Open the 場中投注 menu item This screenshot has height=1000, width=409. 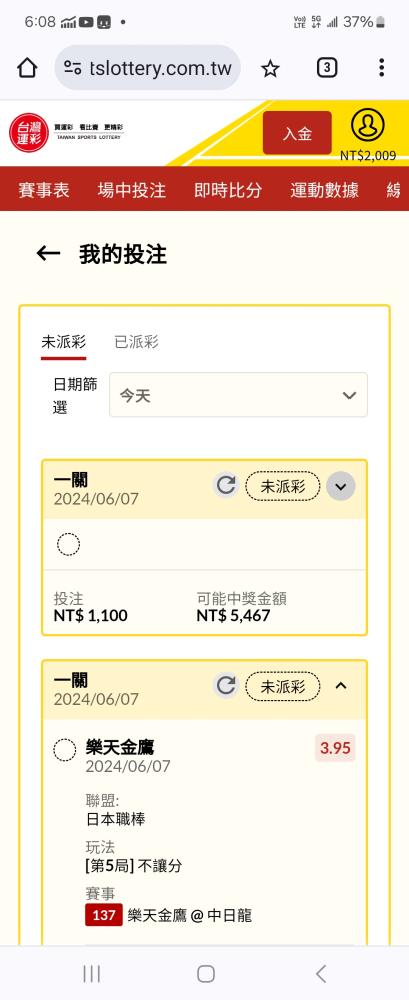pyautogui.click(x=131, y=189)
